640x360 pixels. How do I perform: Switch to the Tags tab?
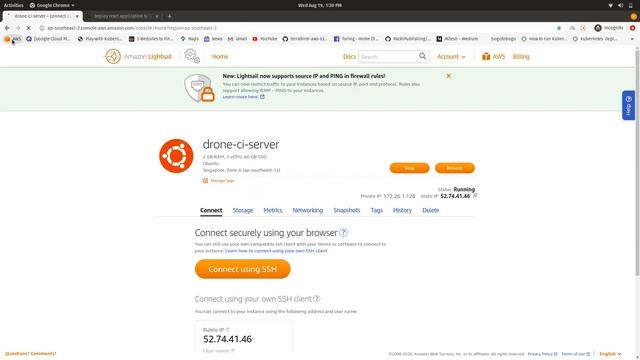coord(377,210)
